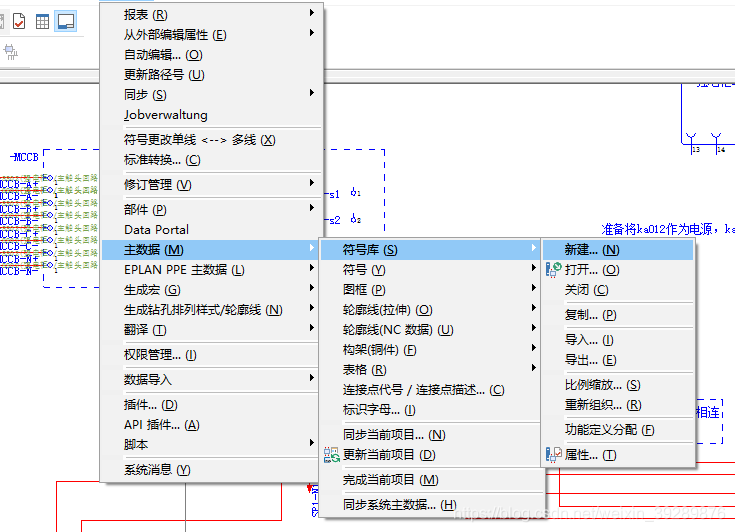Open 轮廓线(NC 数据) (U) submenu
Viewport: 735px width, 532px height.
[x=430, y=330]
